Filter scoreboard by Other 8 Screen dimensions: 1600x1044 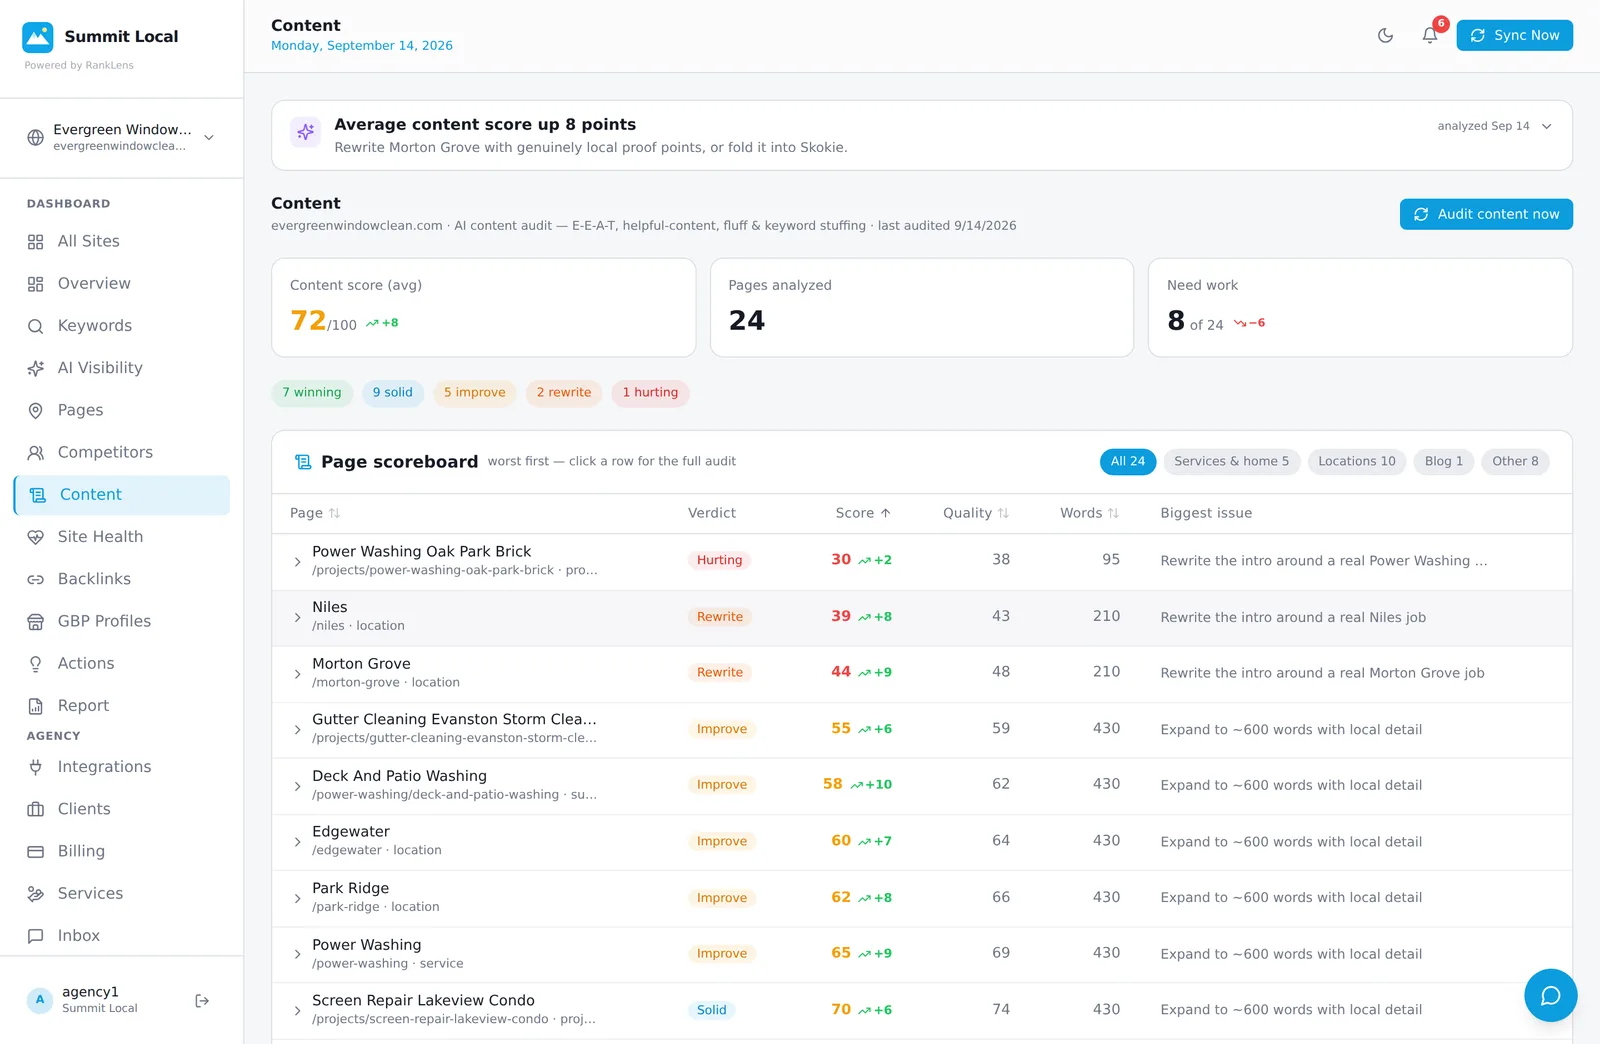1515,461
